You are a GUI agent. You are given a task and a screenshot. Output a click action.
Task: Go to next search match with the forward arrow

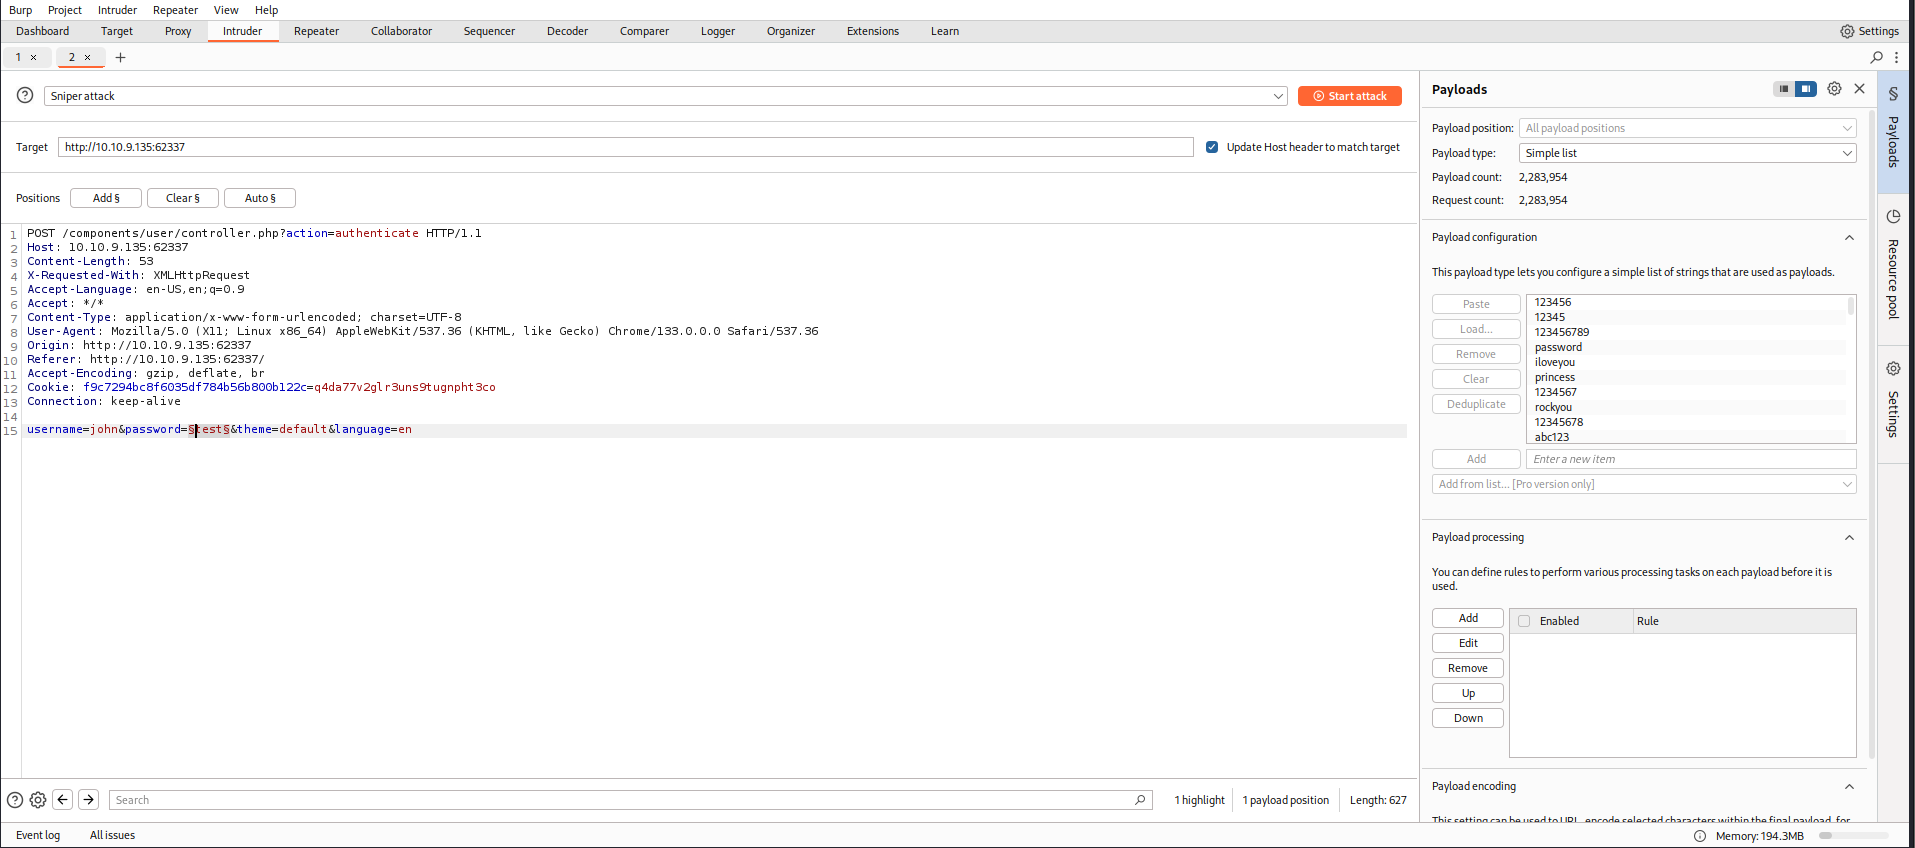pyautogui.click(x=88, y=799)
